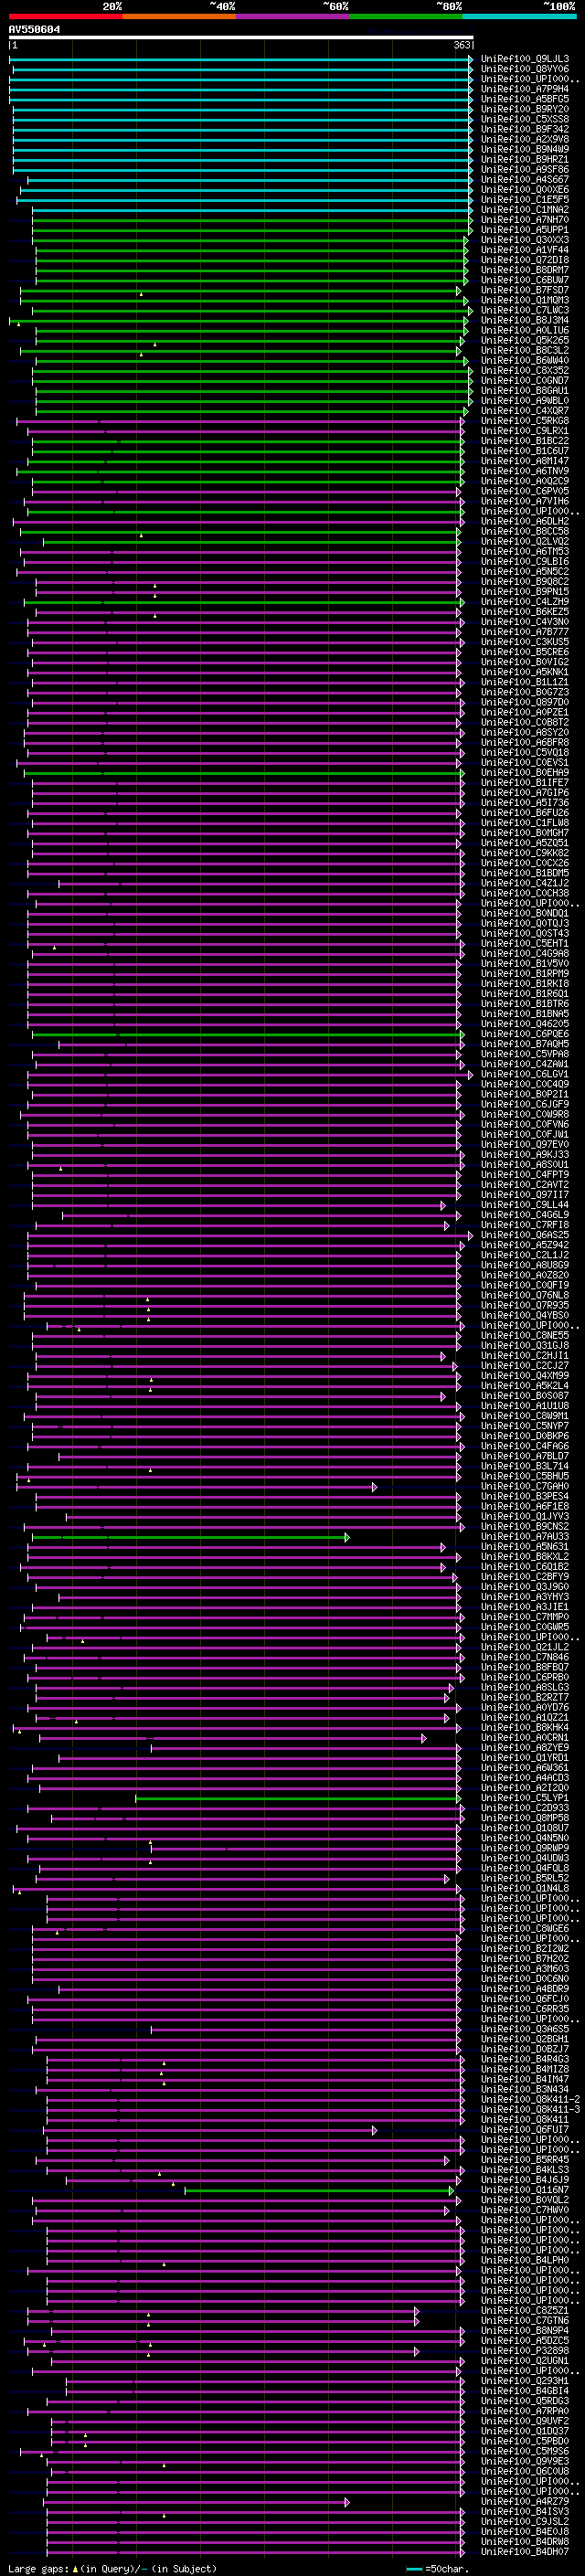
Task: Click the UniRef100_C1E5F5 label
Action: [x=524, y=200]
